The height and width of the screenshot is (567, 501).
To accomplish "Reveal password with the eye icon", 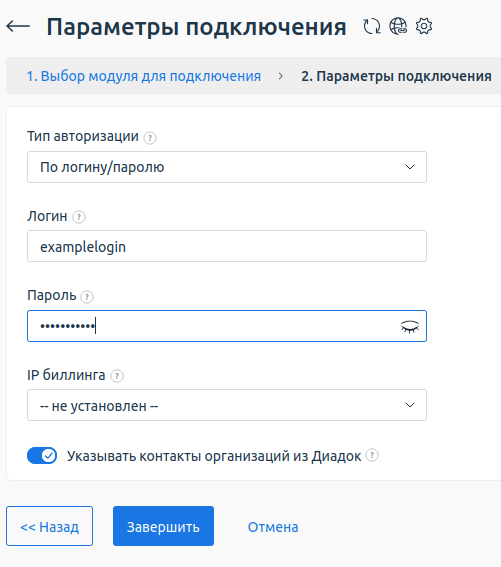I will (410, 327).
